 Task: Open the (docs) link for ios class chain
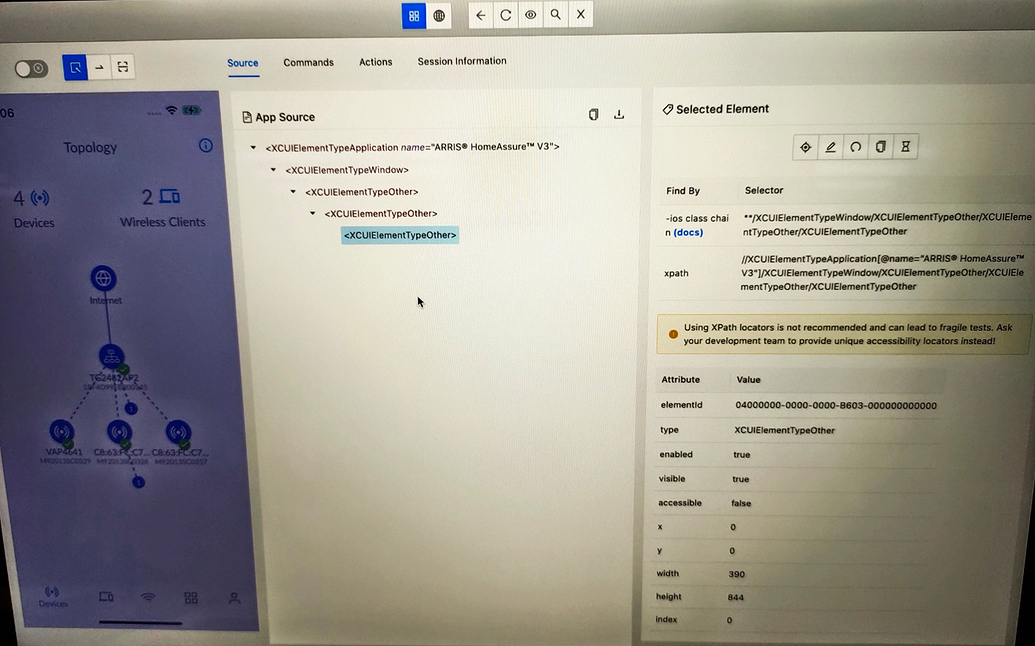click(688, 233)
